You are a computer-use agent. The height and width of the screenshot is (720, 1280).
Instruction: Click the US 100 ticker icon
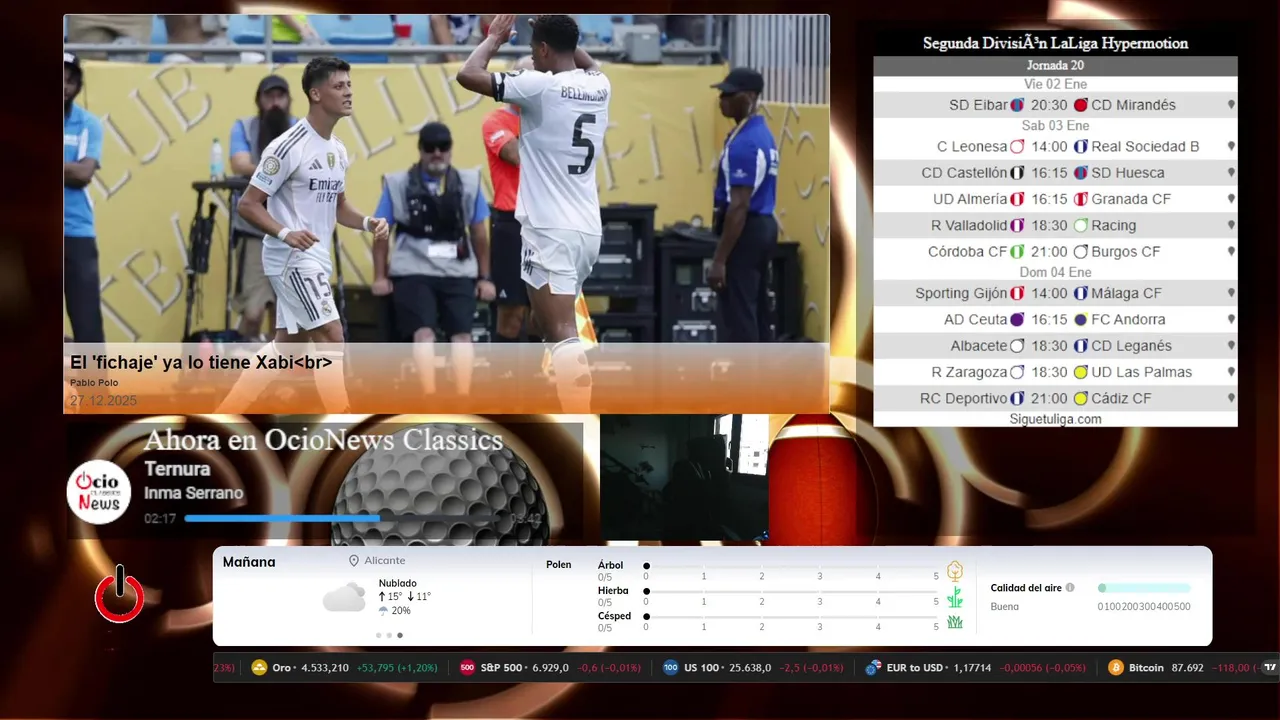click(x=670, y=668)
